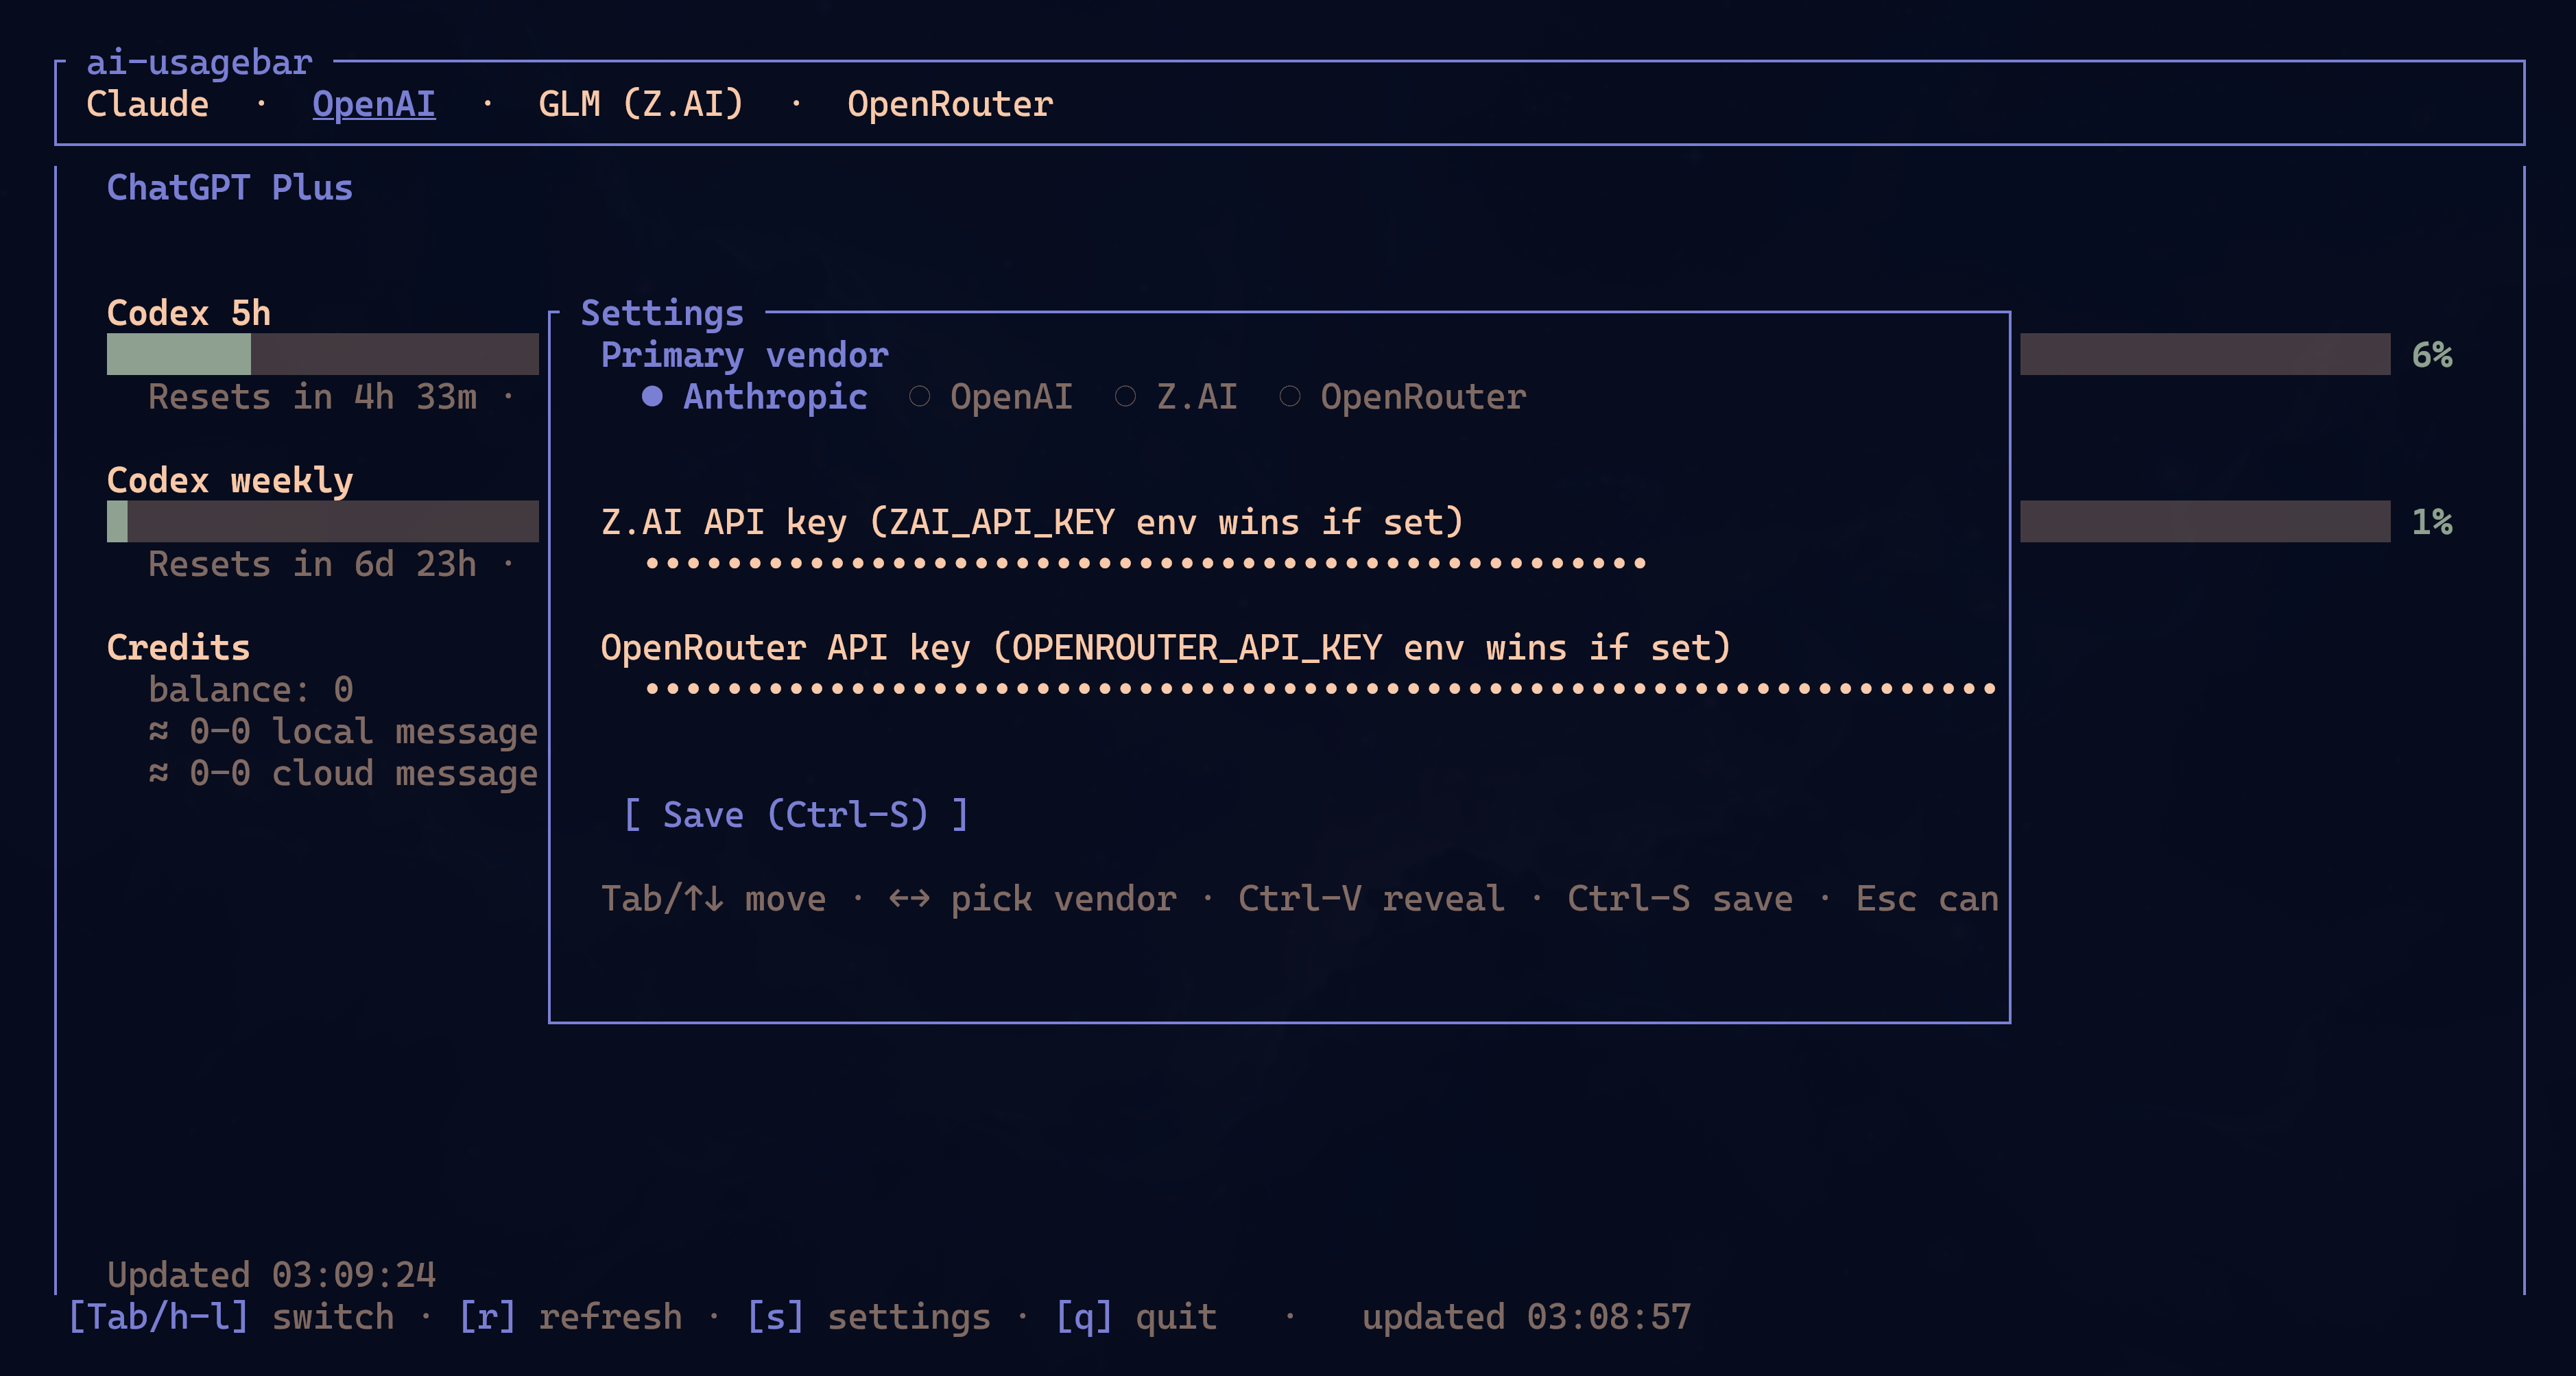Screen dimensions: 2576x1376
Task: Focus the masked Z.AI API key field
Action: coord(1146,564)
